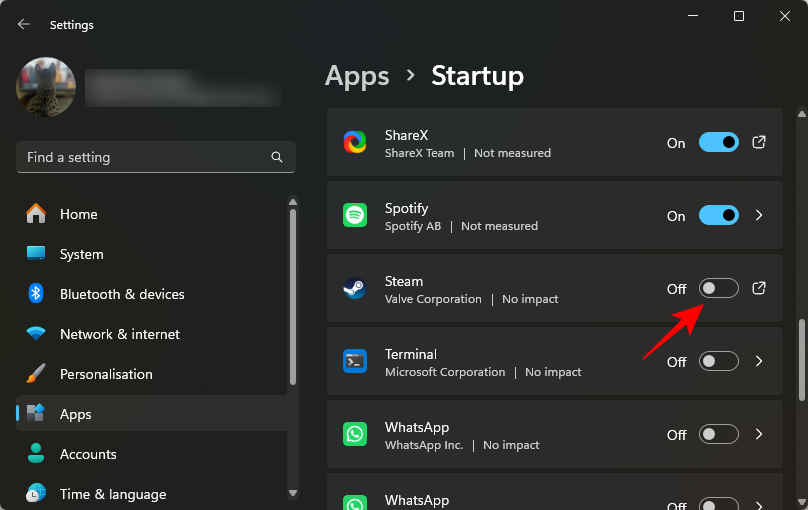Focus the Find a setting field

click(156, 157)
